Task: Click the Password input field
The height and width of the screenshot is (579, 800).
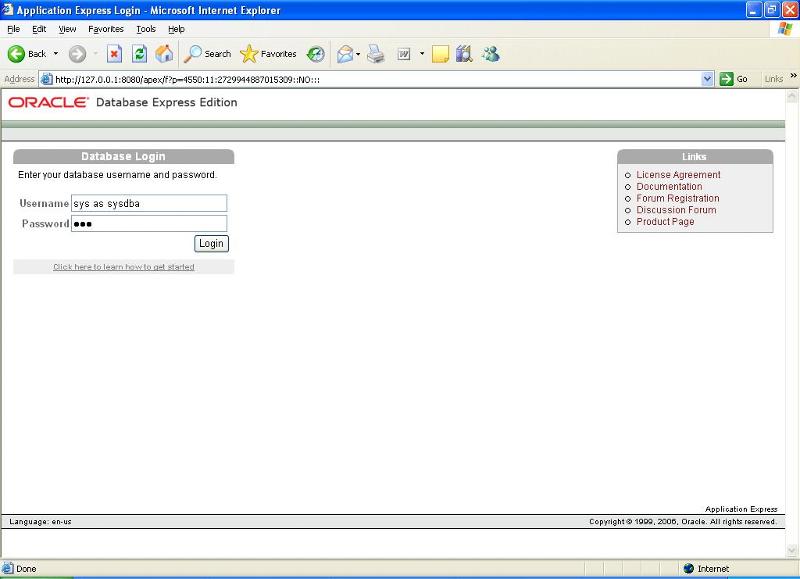Action: point(149,223)
